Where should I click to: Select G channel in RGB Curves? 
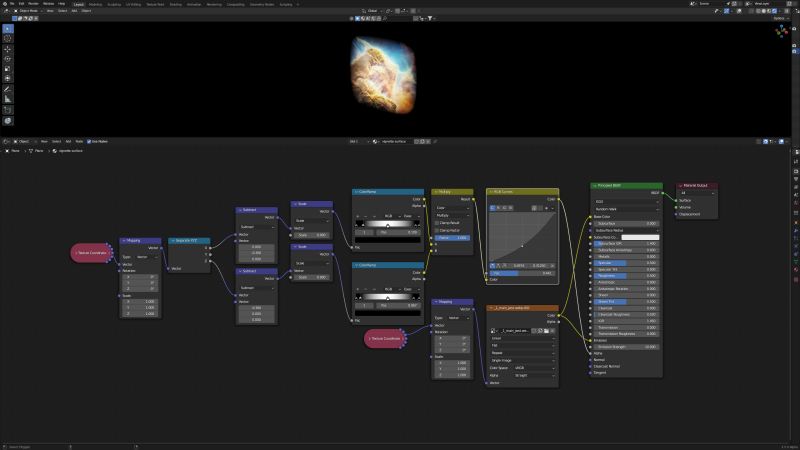(x=505, y=208)
